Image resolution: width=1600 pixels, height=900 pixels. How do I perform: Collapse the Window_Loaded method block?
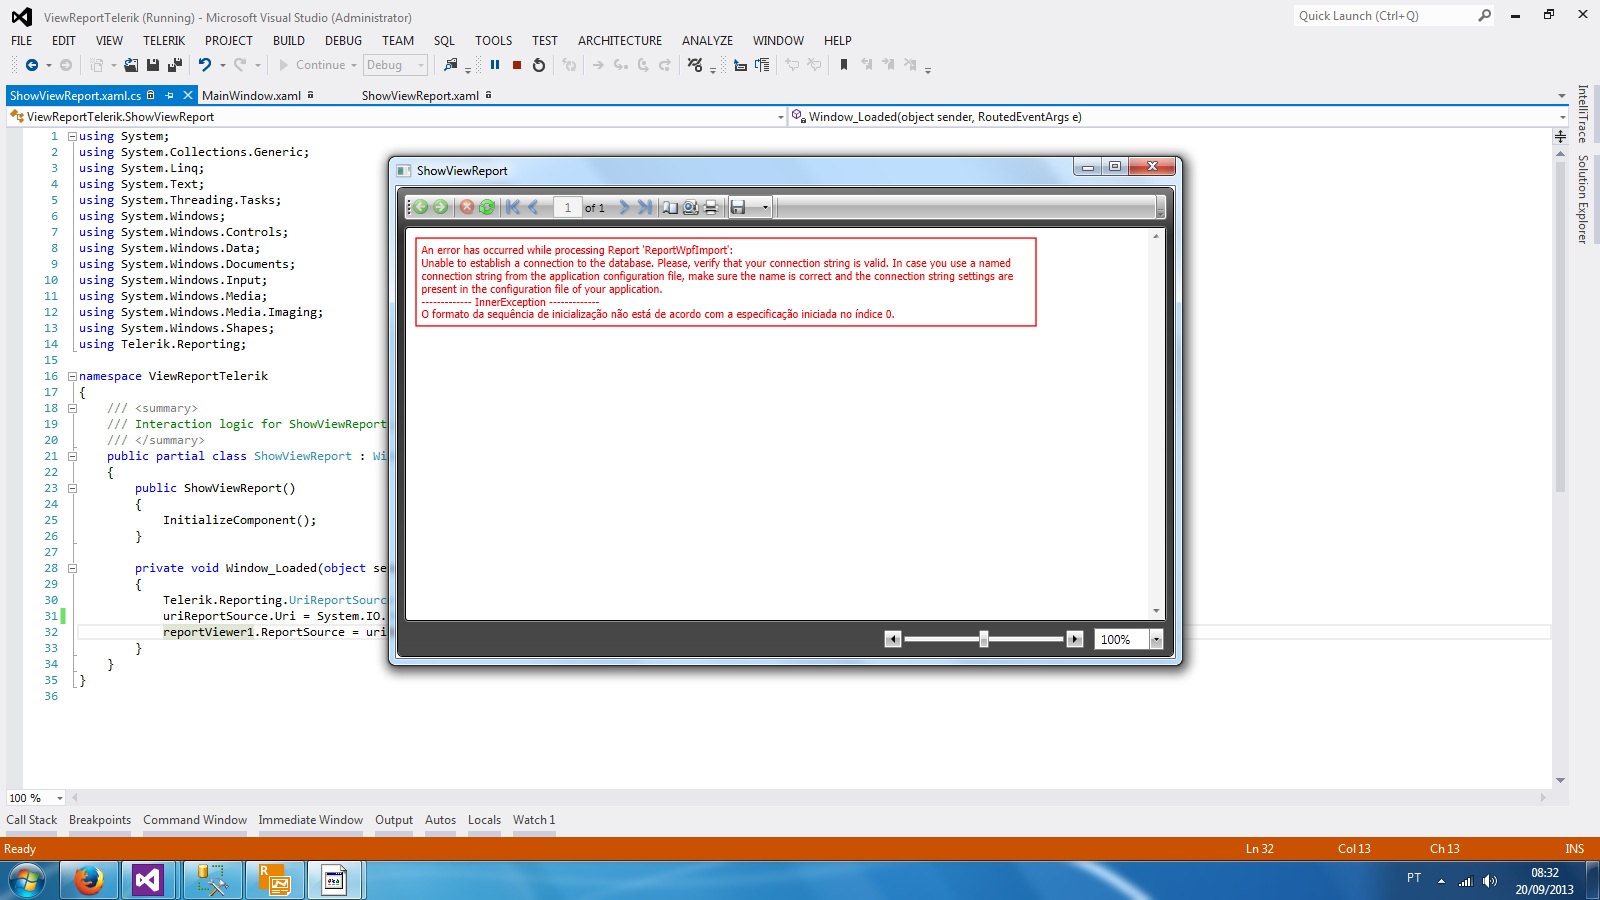tap(72, 568)
